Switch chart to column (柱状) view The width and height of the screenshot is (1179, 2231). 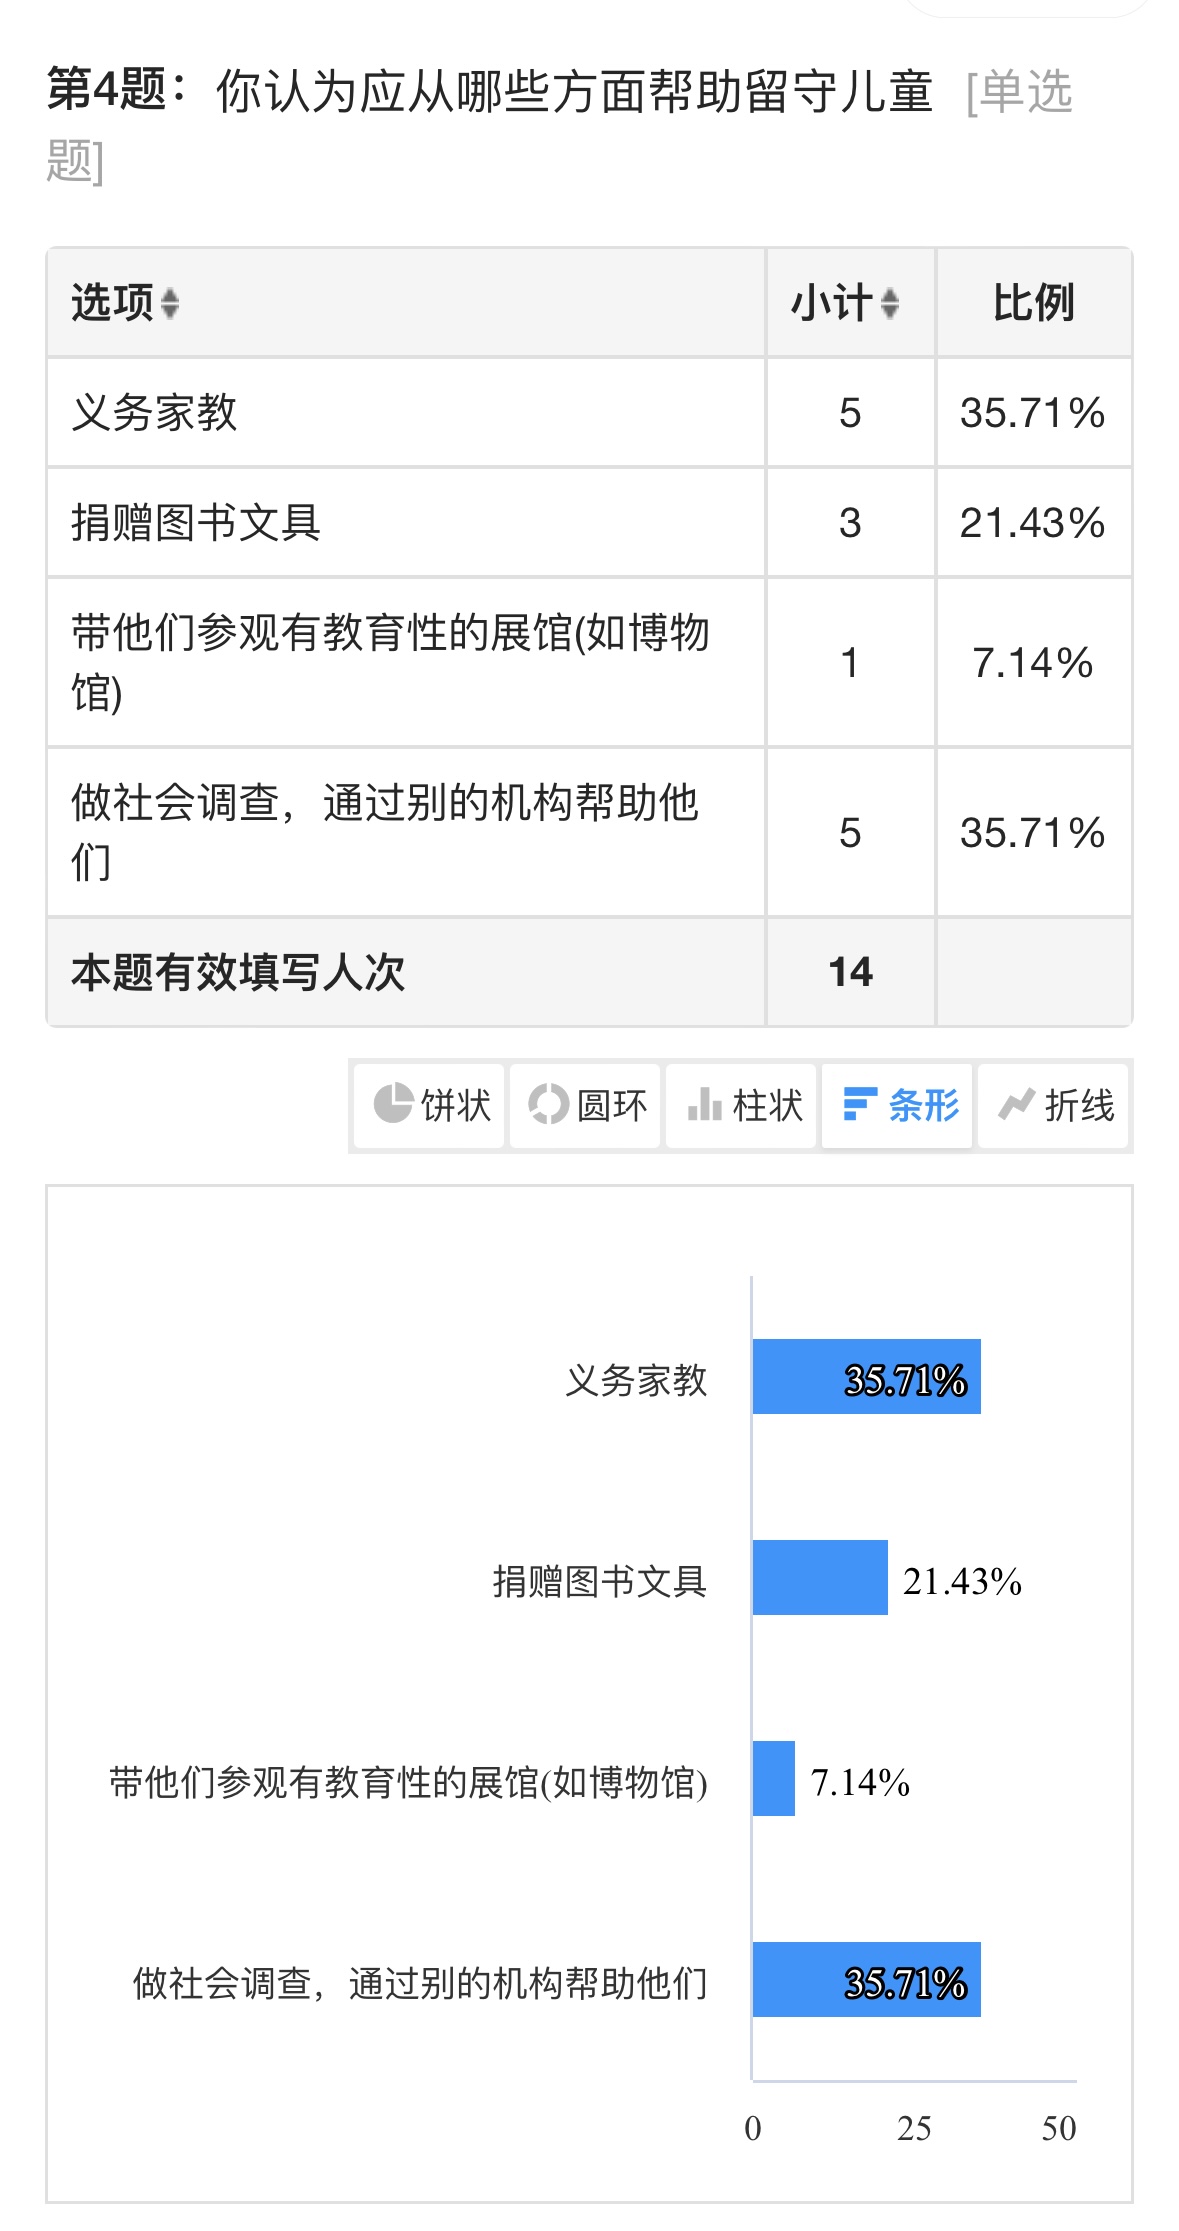click(x=742, y=1105)
